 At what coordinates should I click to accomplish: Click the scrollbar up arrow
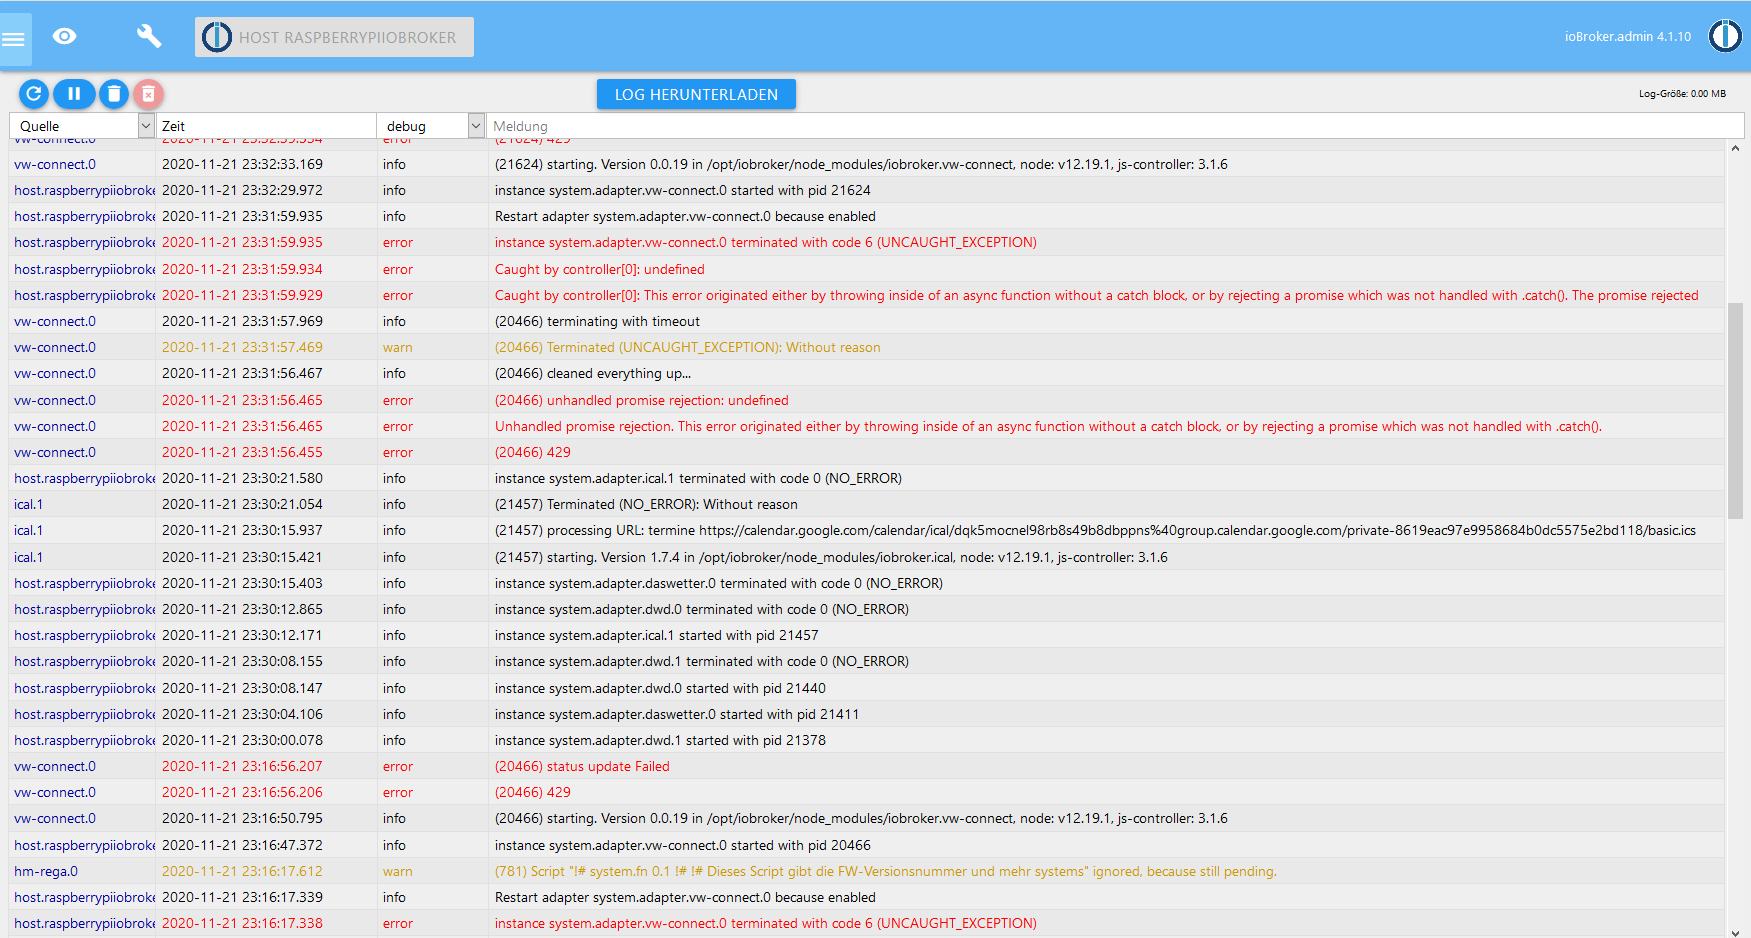(x=1735, y=148)
